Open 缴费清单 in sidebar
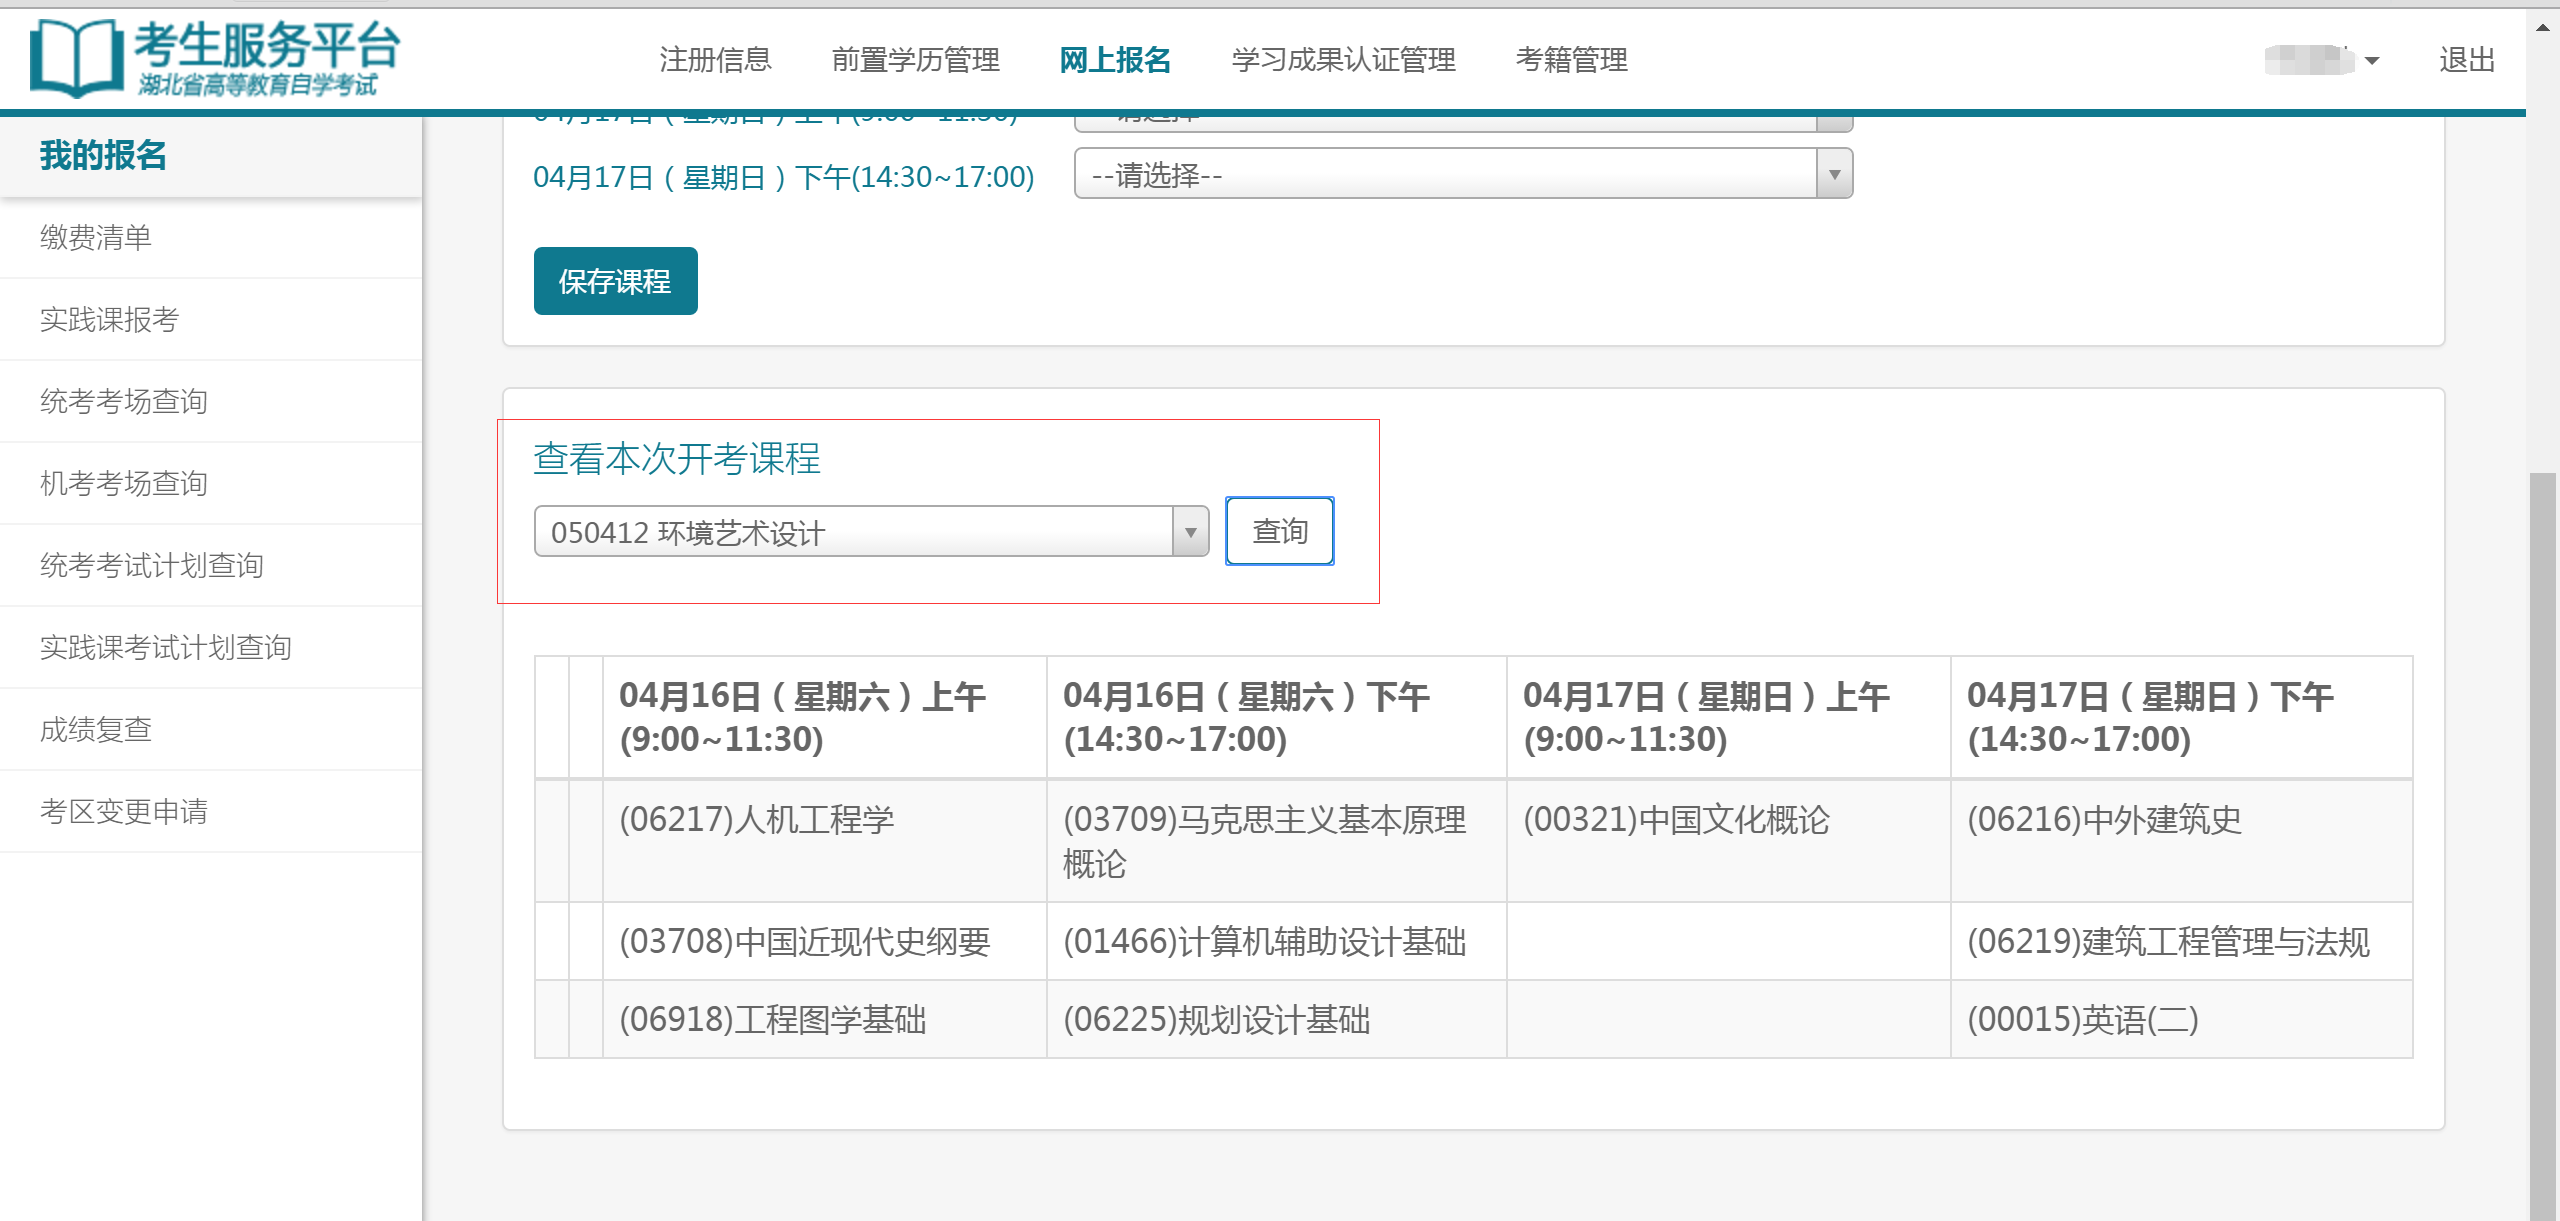This screenshot has width=2560, height=1221. point(96,238)
